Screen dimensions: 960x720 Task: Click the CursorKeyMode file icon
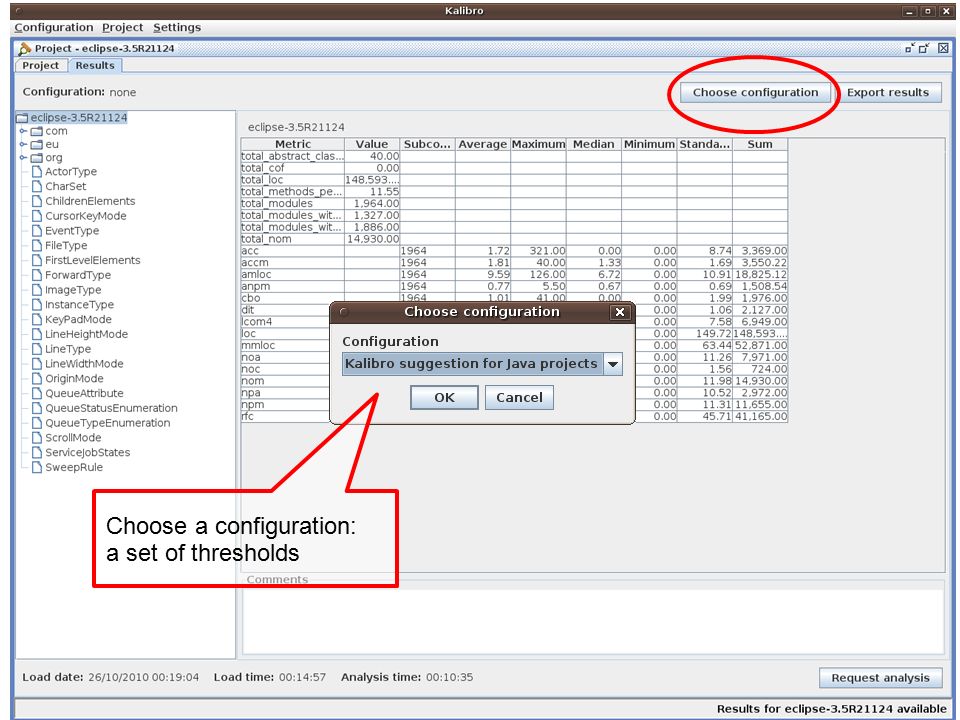(37, 216)
